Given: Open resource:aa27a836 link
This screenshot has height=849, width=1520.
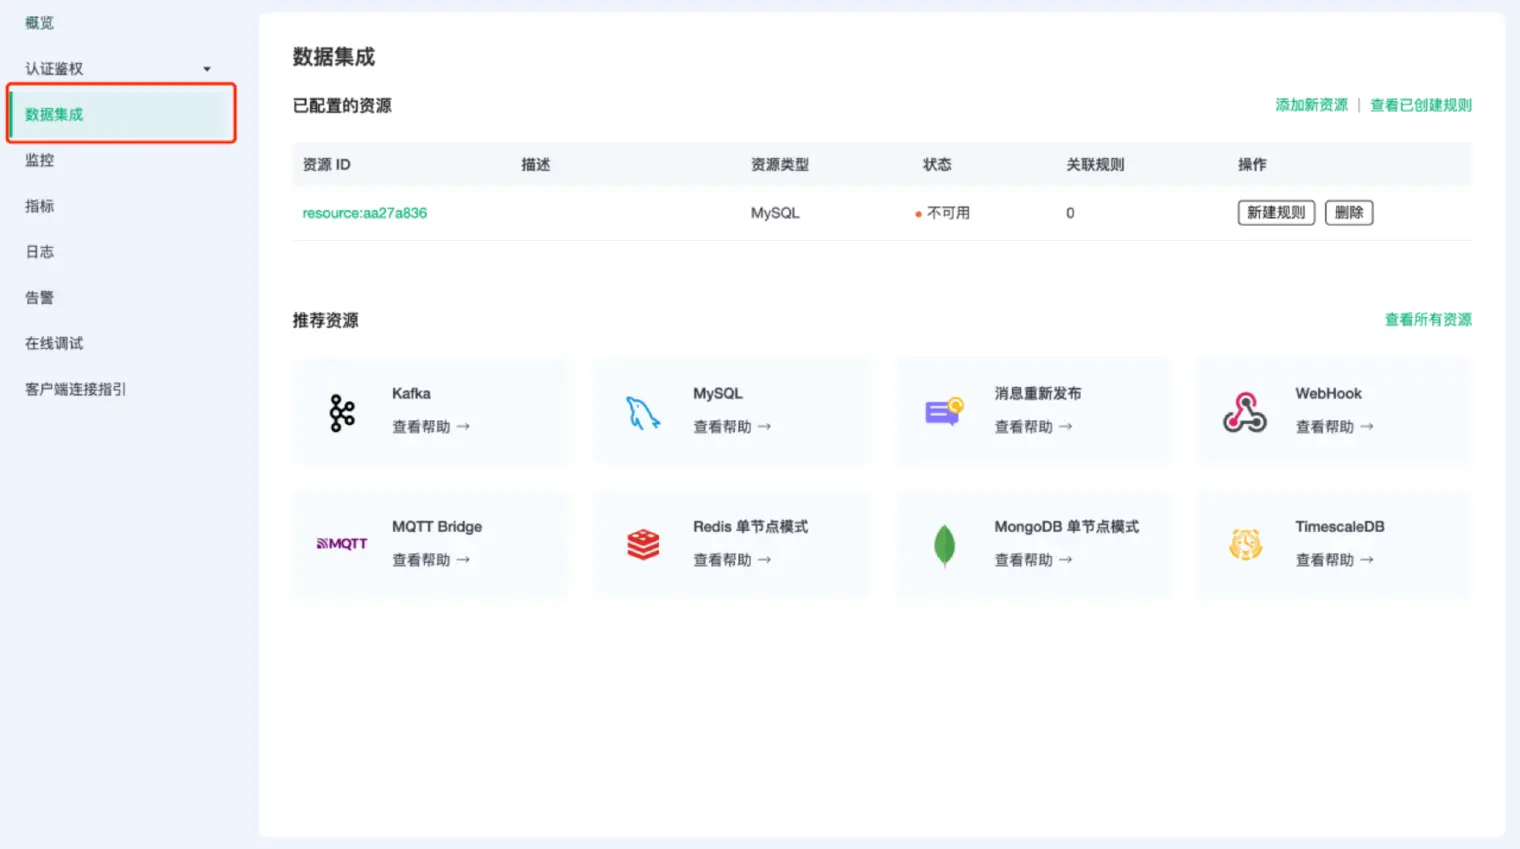Looking at the screenshot, I should 365,213.
